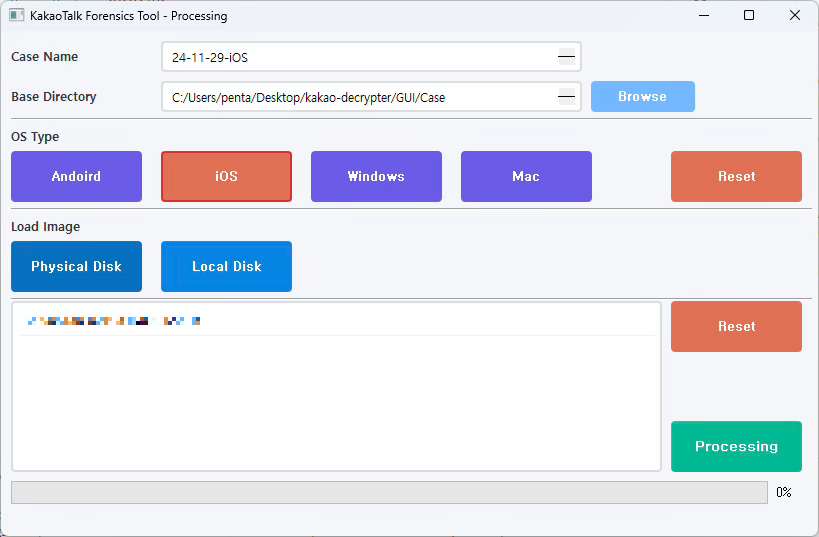Clear the Base Directory field dash button
This screenshot has height=537, width=819.
click(567, 97)
